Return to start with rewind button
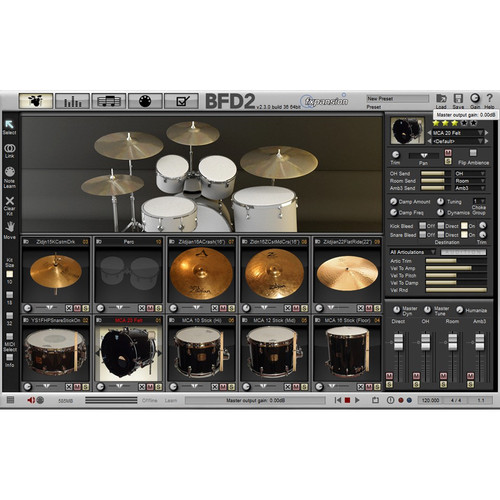 pos(338,400)
